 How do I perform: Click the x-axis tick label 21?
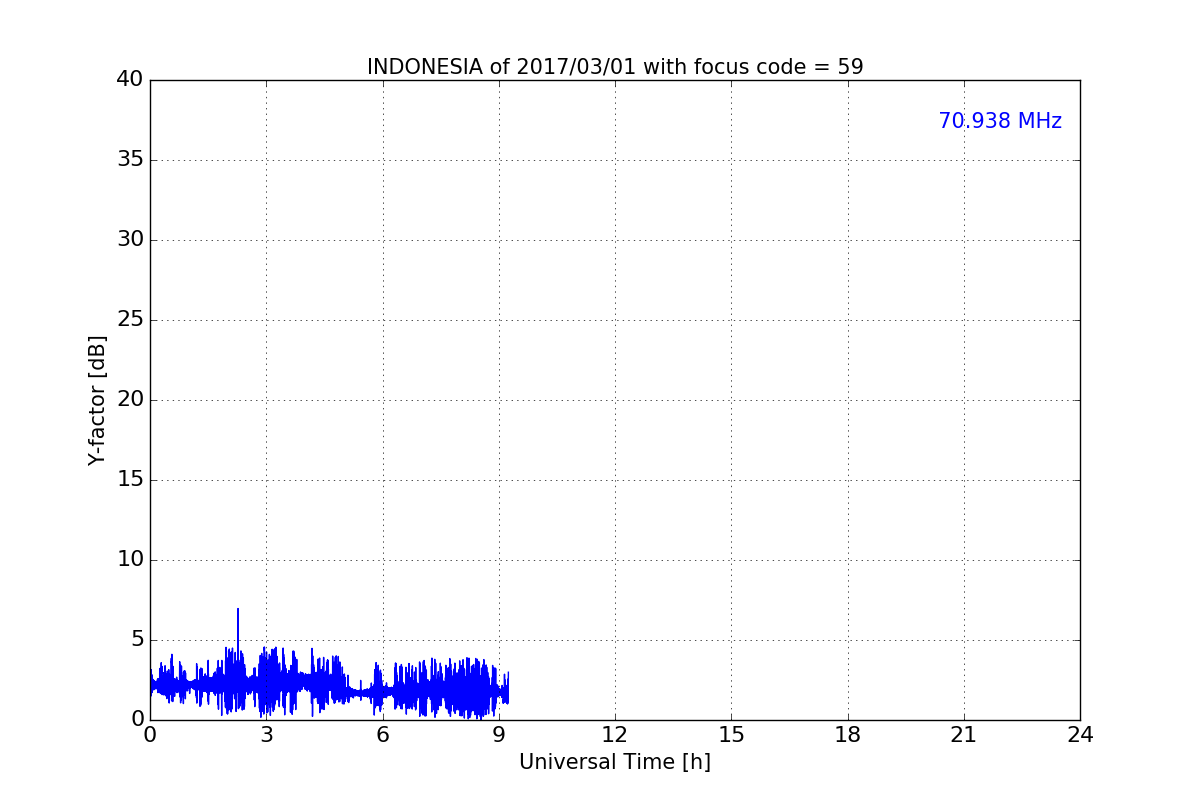pyautogui.click(x=964, y=735)
